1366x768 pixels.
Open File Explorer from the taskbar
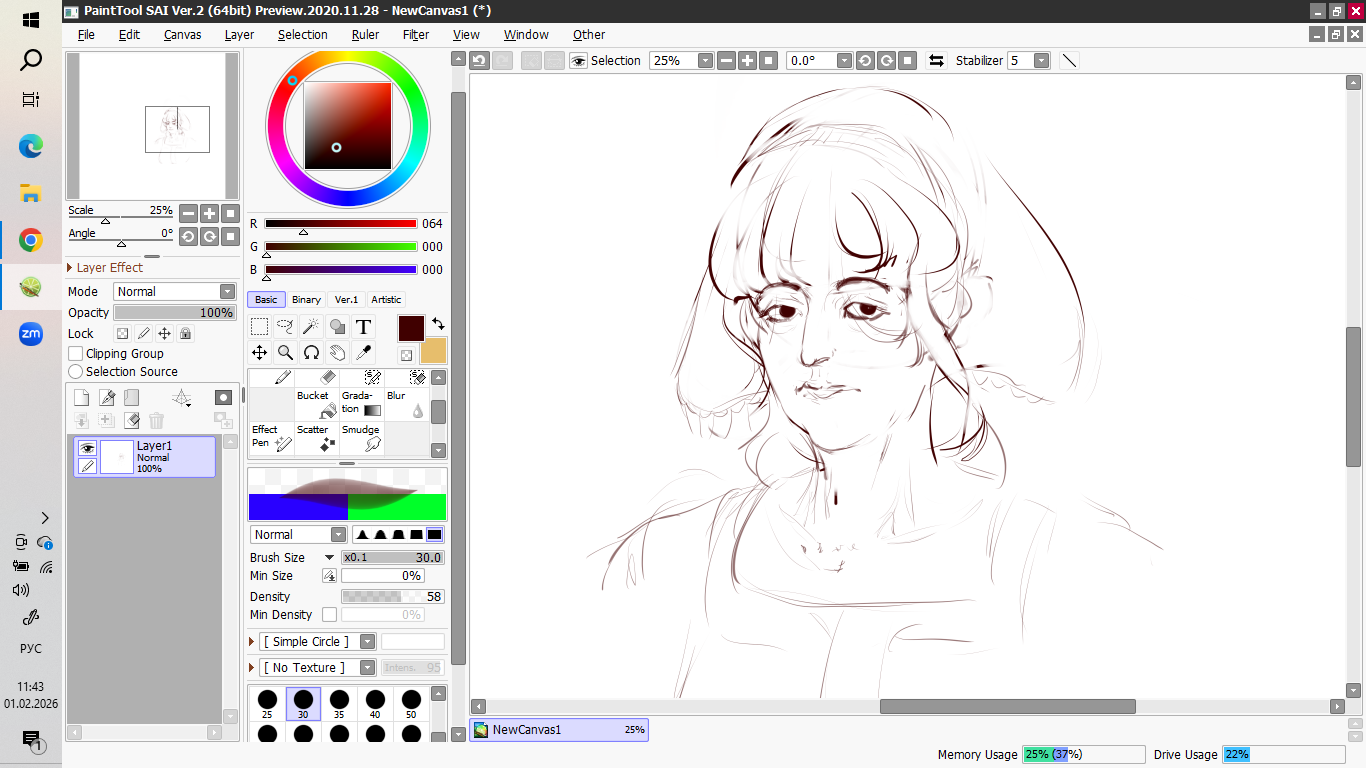(x=31, y=193)
